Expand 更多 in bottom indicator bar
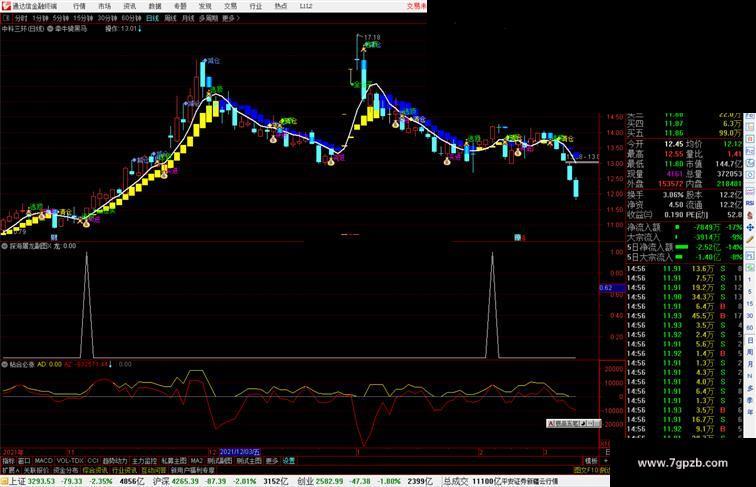 tap(272, 461)
